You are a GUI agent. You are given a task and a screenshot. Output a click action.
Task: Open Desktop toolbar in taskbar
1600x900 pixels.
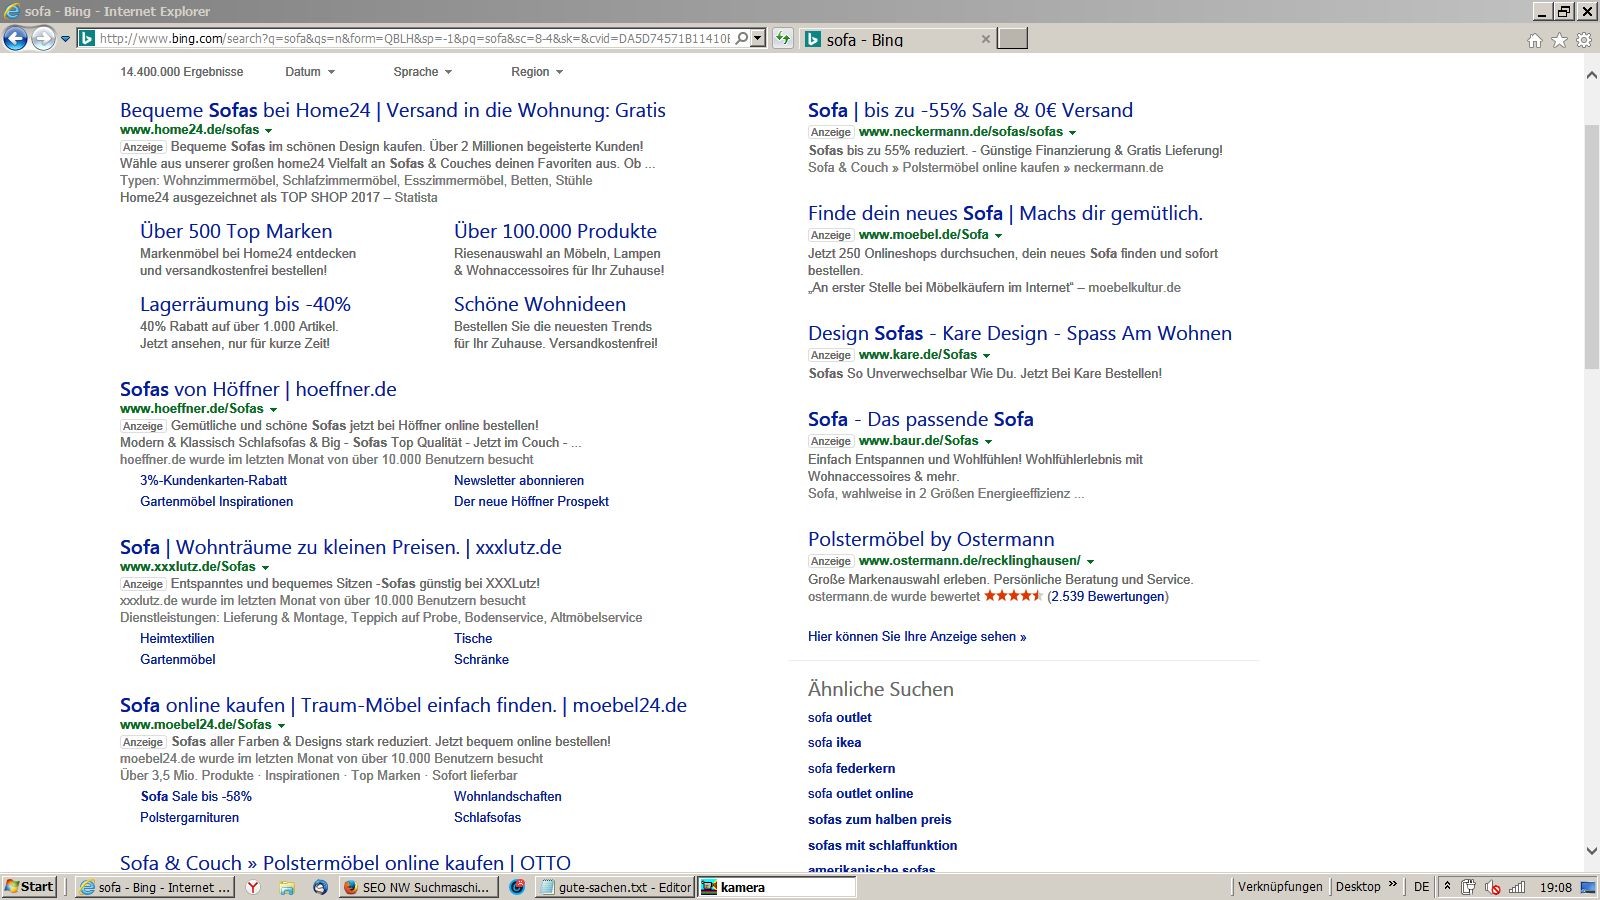pos(1357,887)
